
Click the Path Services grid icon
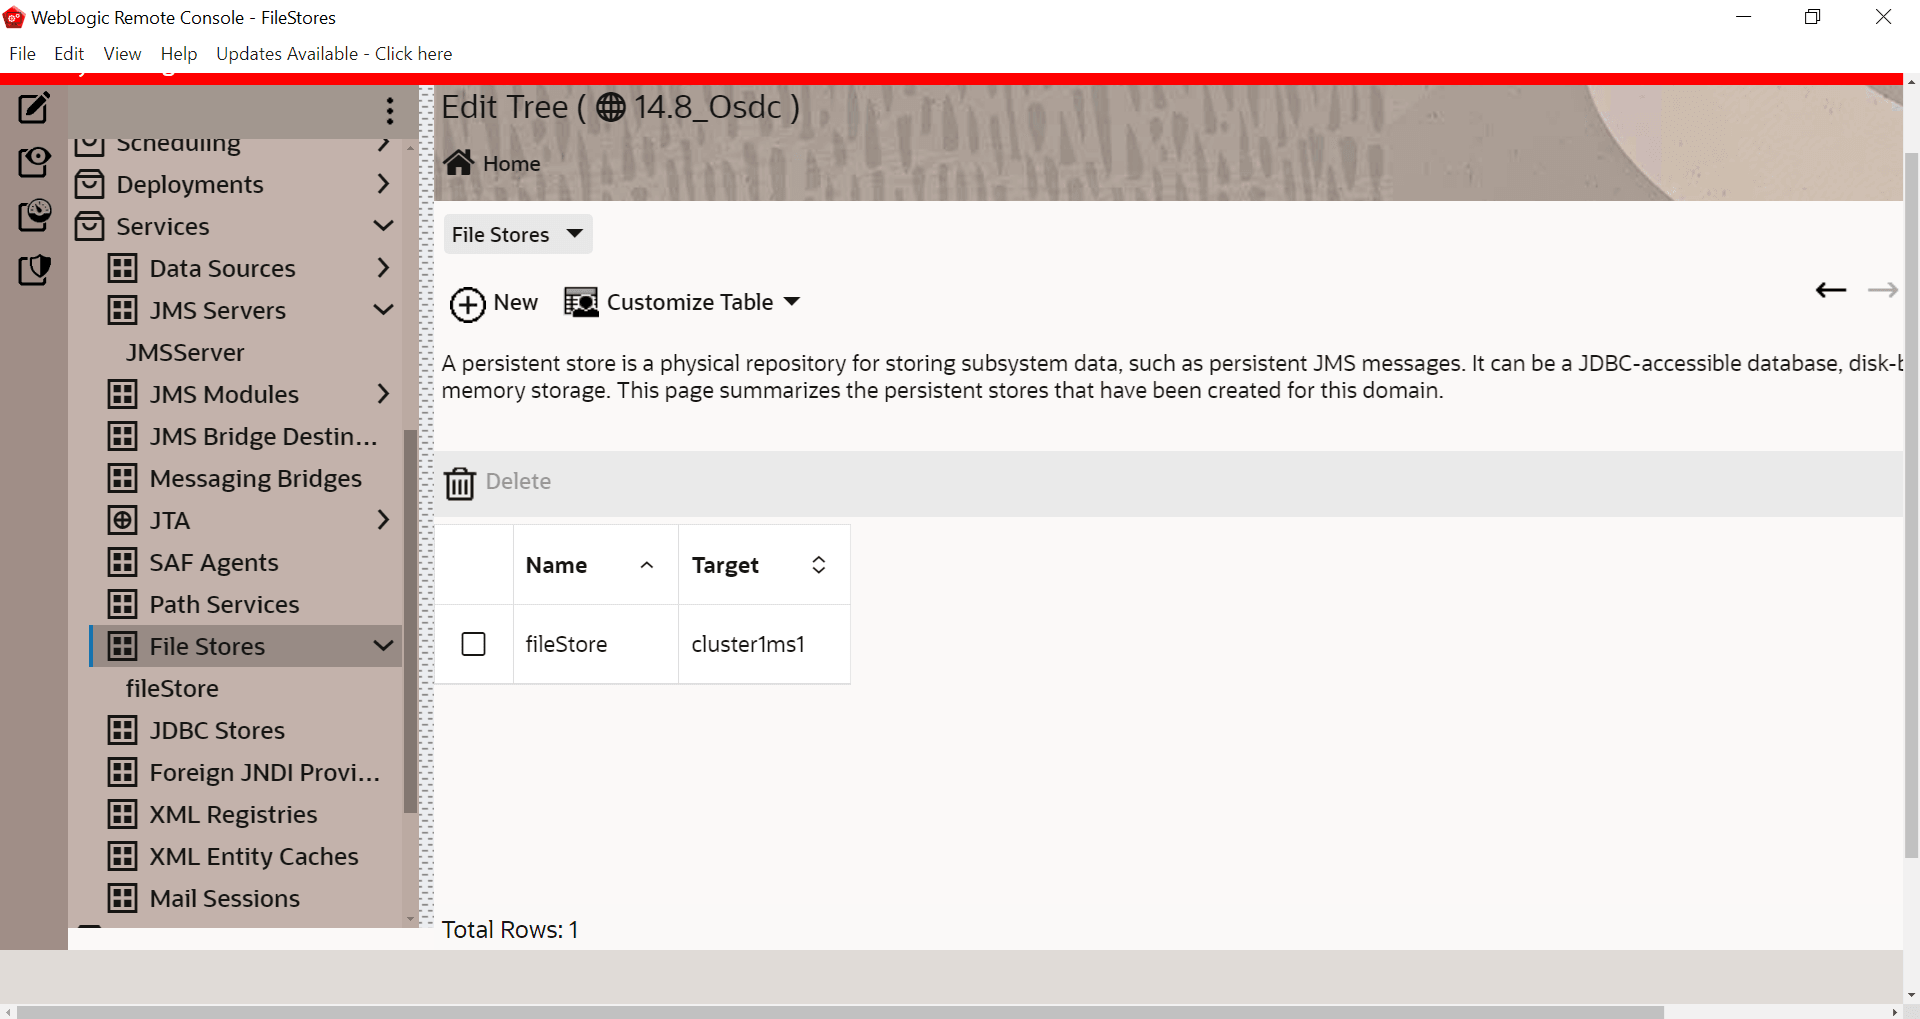point(123,604)
